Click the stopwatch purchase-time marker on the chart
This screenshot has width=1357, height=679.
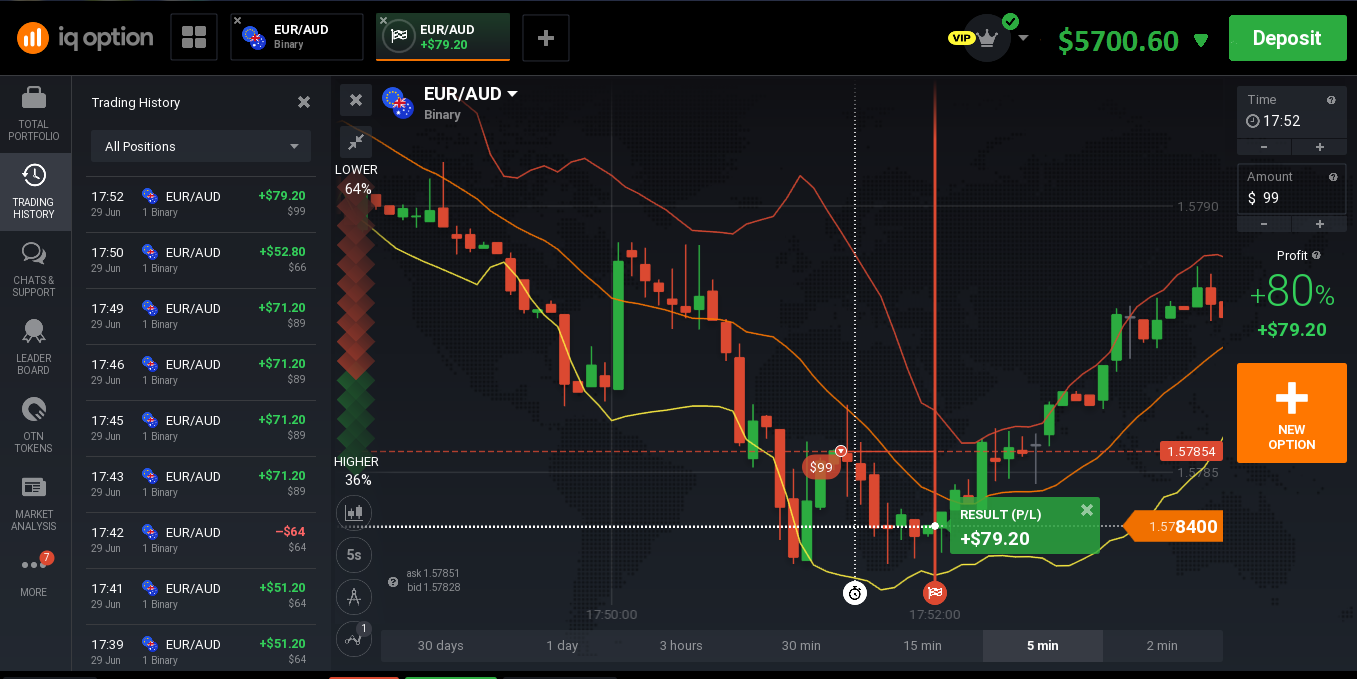point(855,593)
